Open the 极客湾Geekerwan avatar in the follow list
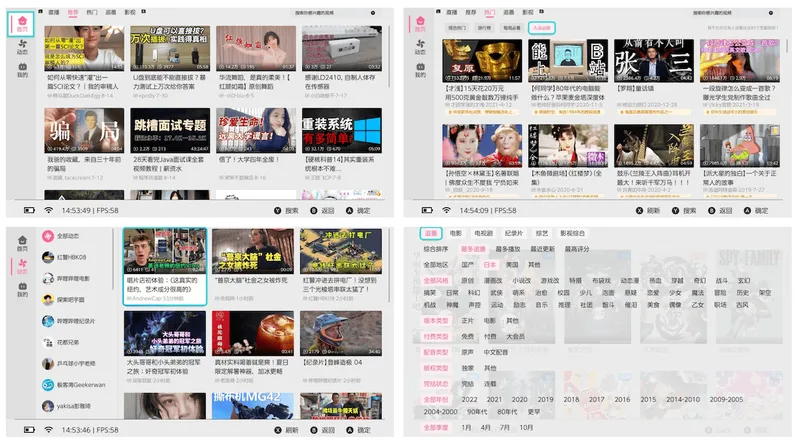 [48, 385]
